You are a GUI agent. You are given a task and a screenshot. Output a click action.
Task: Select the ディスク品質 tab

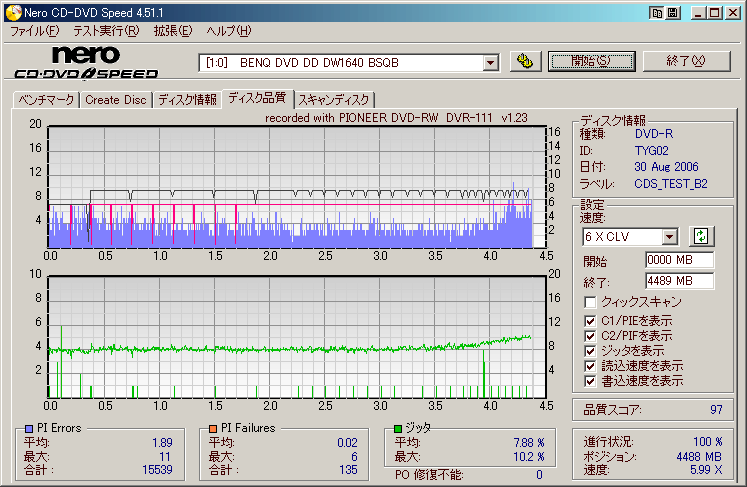257,98
